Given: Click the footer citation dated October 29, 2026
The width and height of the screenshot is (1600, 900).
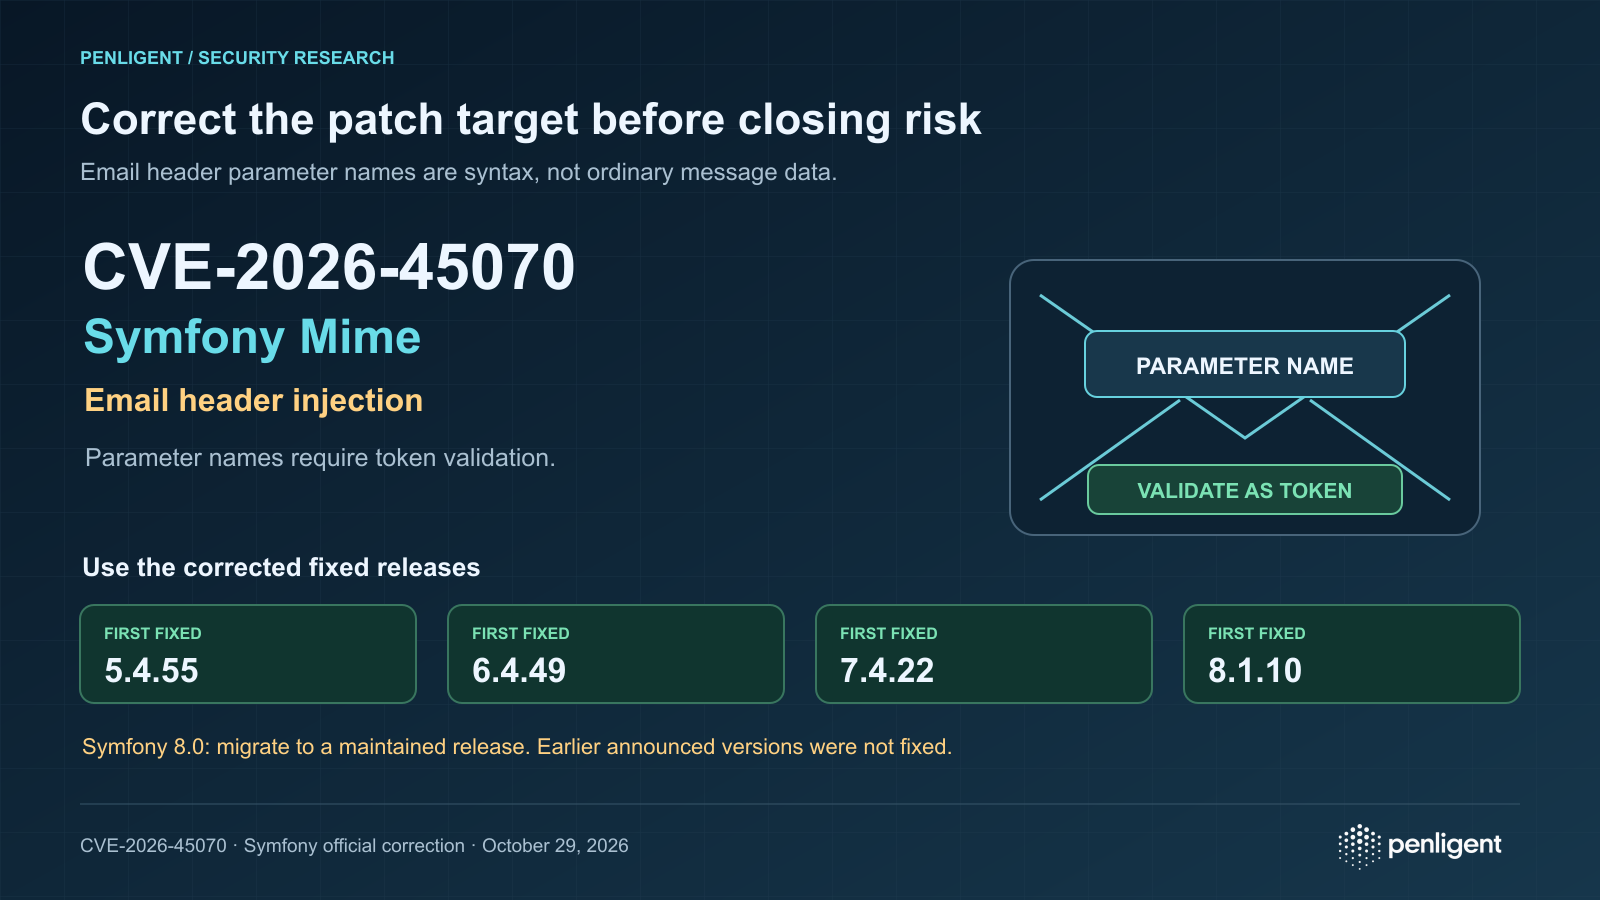Looking at the screenshot, I should [x=354, y=846].
